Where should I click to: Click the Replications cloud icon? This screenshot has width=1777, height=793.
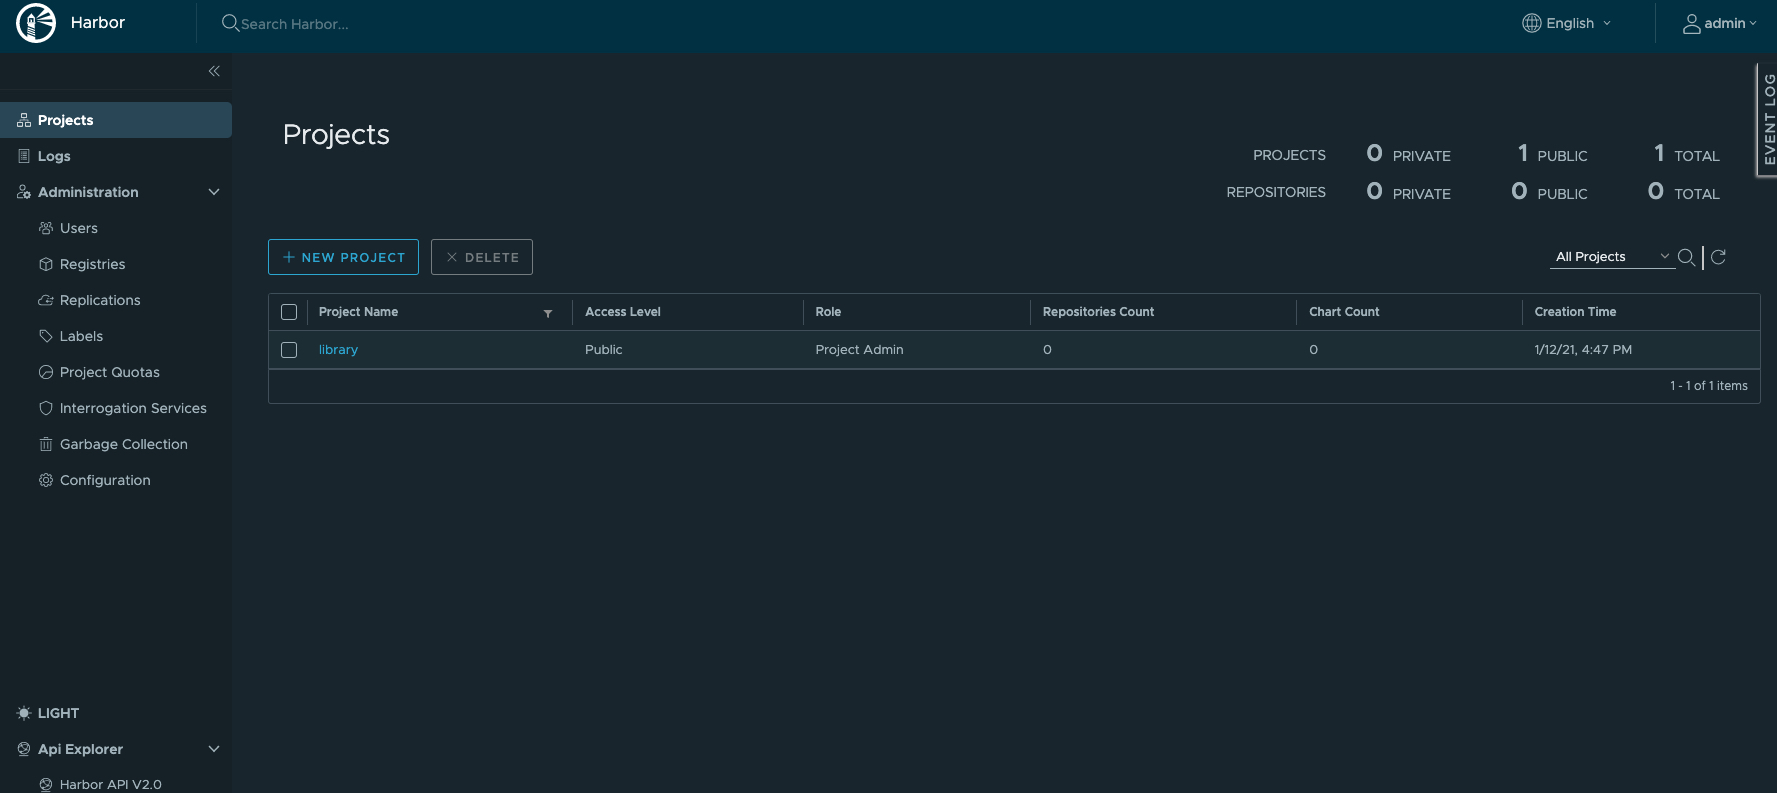(46, 300)
